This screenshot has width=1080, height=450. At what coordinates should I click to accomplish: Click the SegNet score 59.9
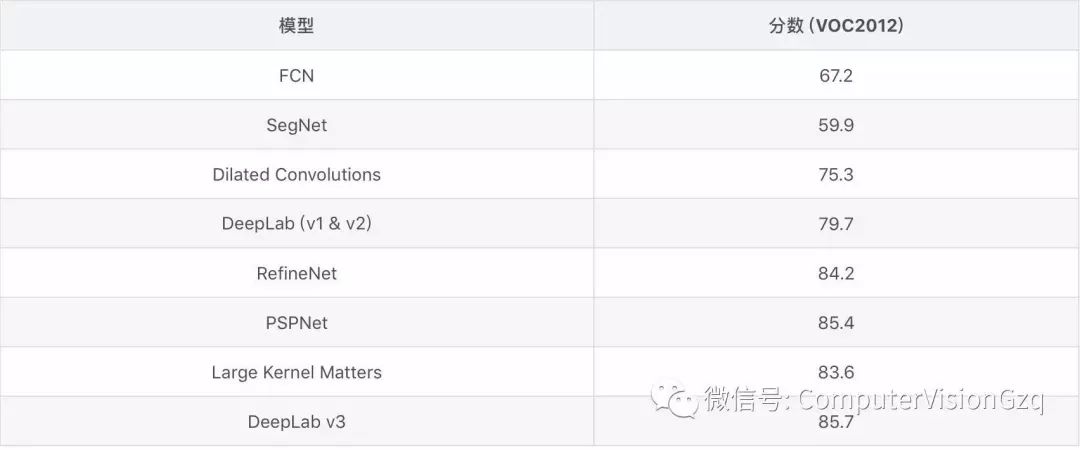click(835, 125)
